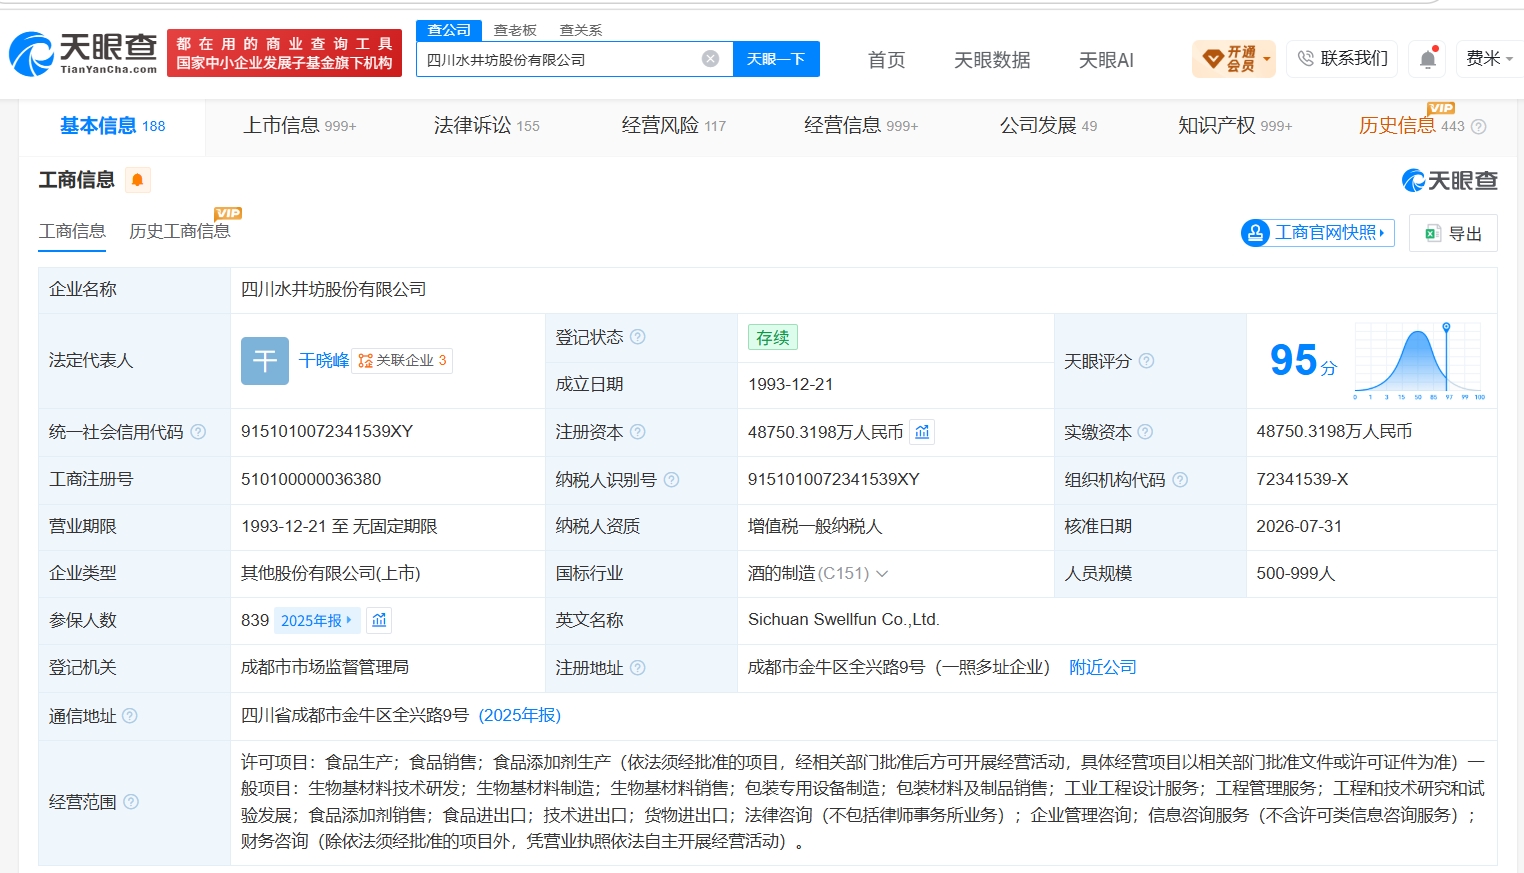Viewport: 1524px width, 873px height.
Task: Switch to 上市信息 tab
Action: [x=300, y=126]
